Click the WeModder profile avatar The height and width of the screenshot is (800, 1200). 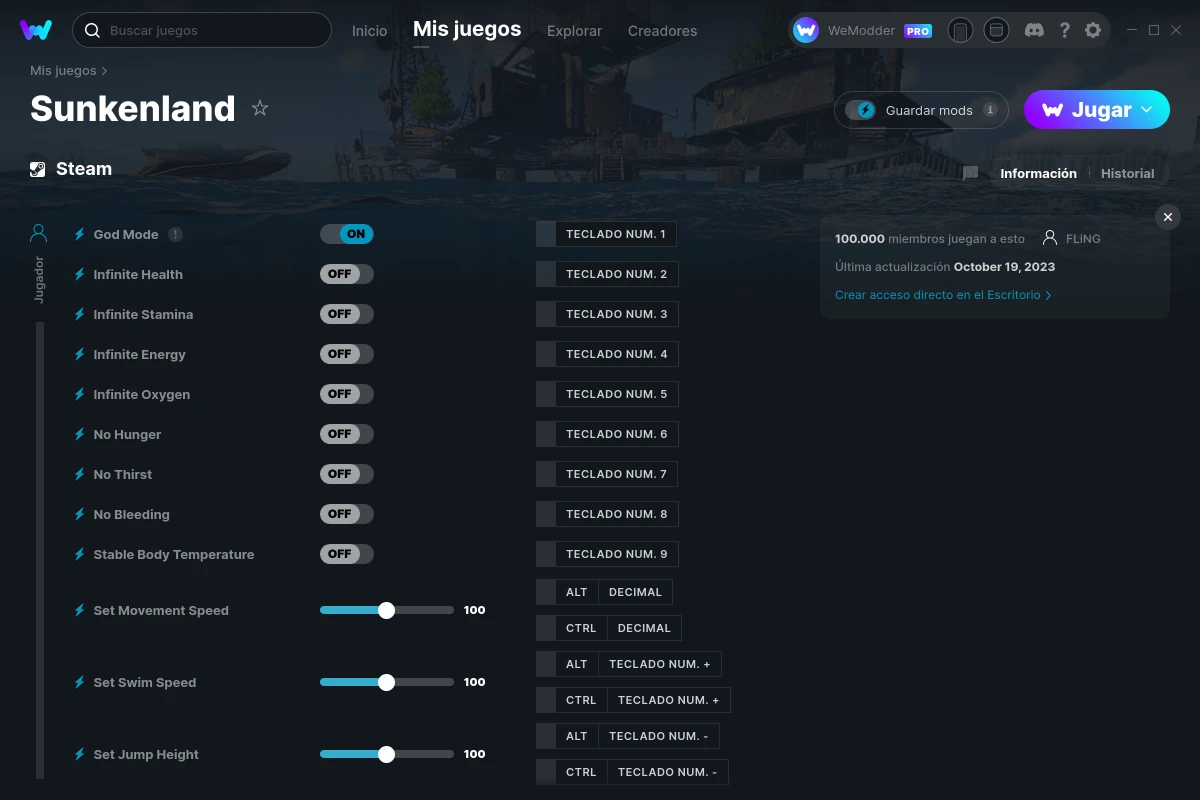coord(806,30)
